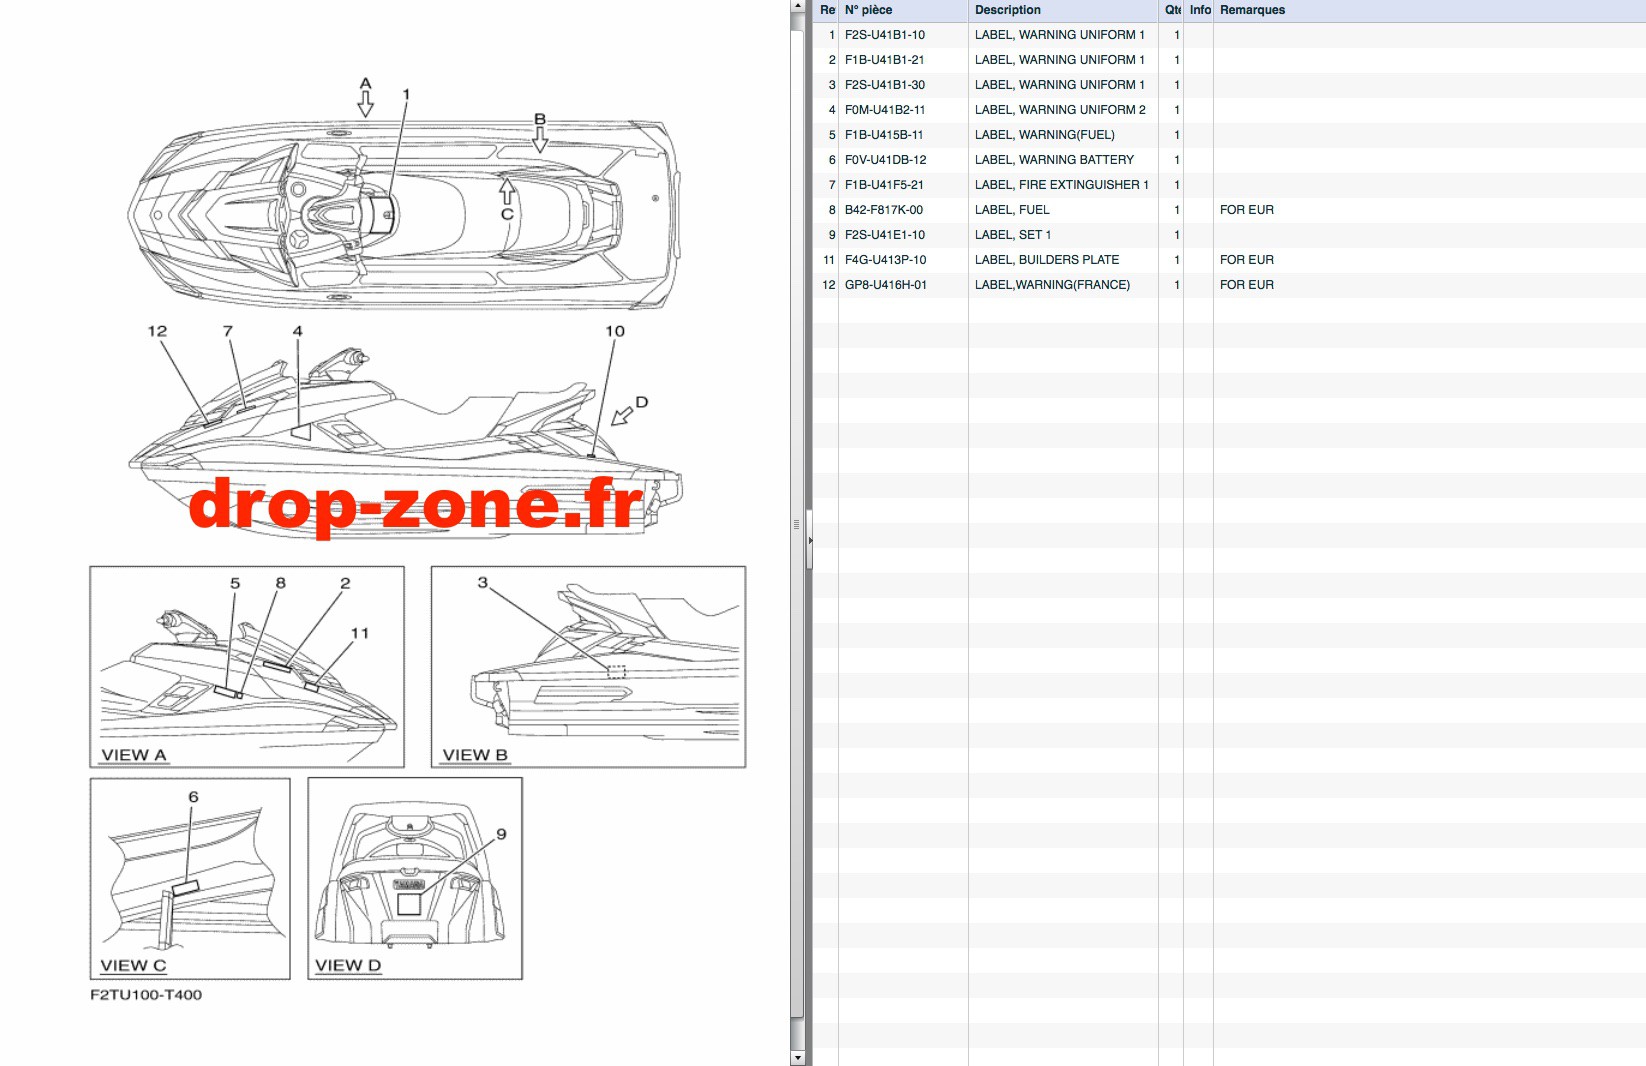Click the VIEW D diagram label
This screenshot has height=1066, width=1646.
tap(348, 966)
